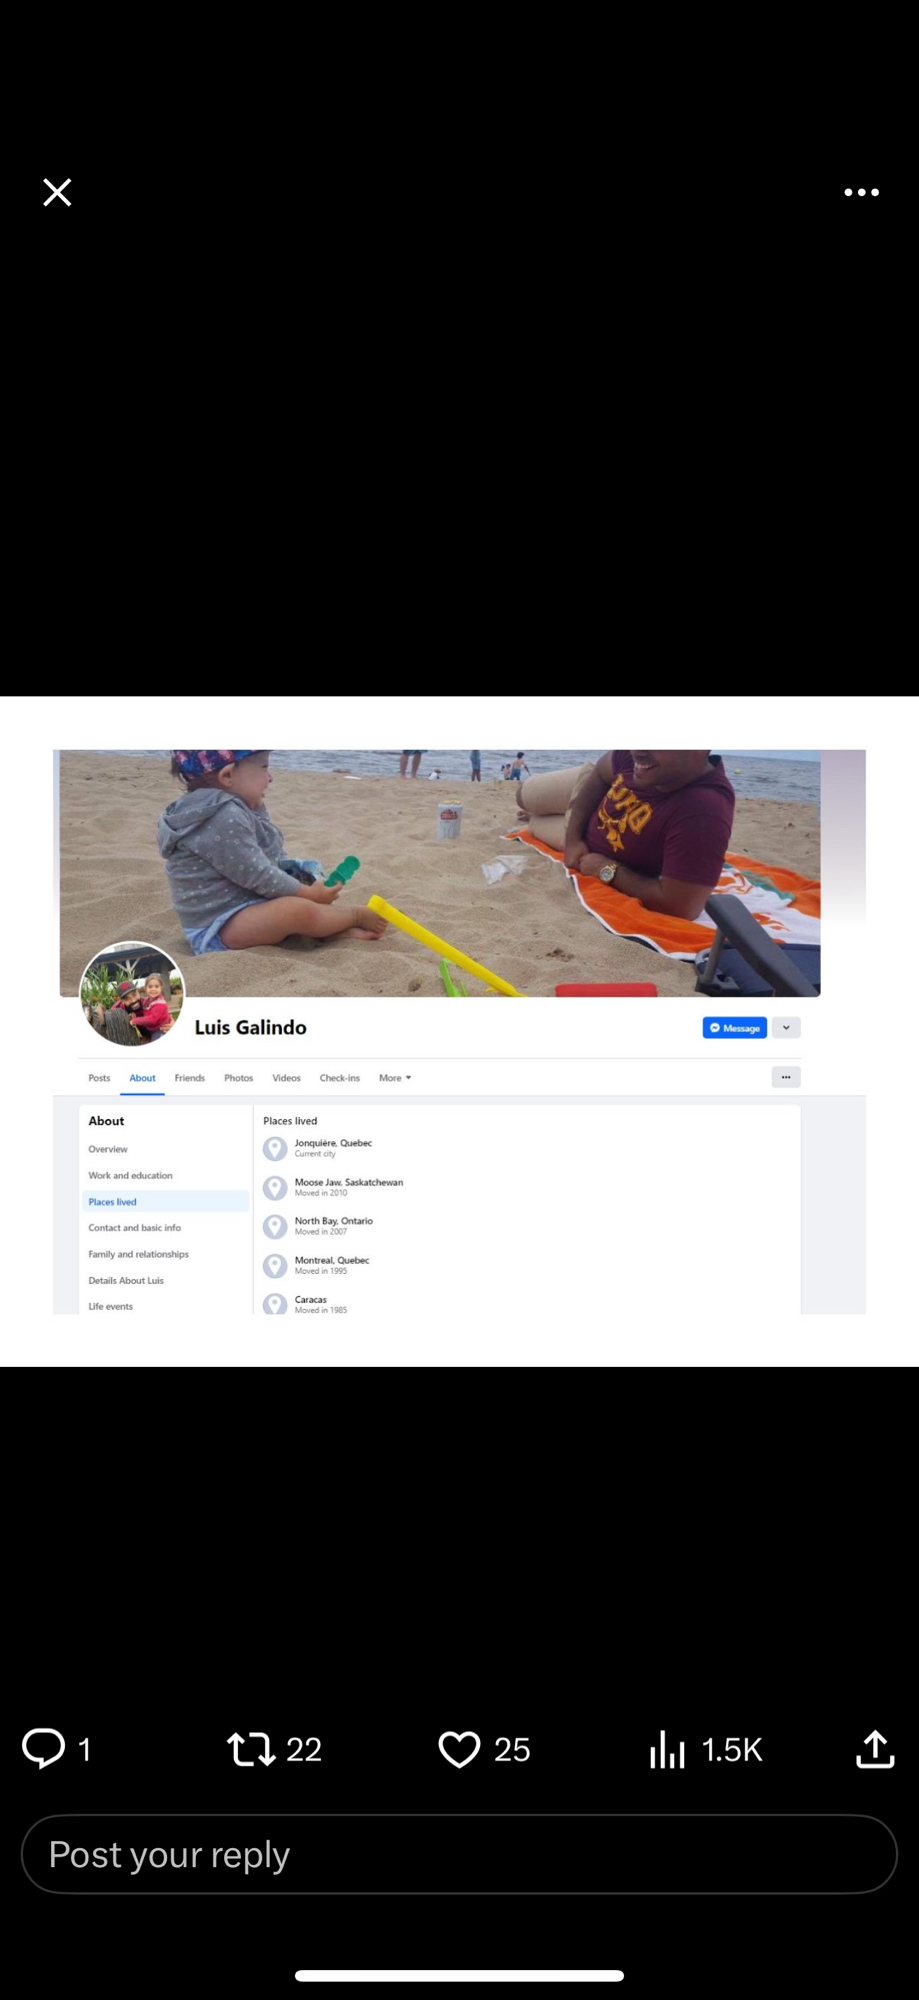
Task: Switch to the Photos tab
Action: click(x=238, y=1078)
